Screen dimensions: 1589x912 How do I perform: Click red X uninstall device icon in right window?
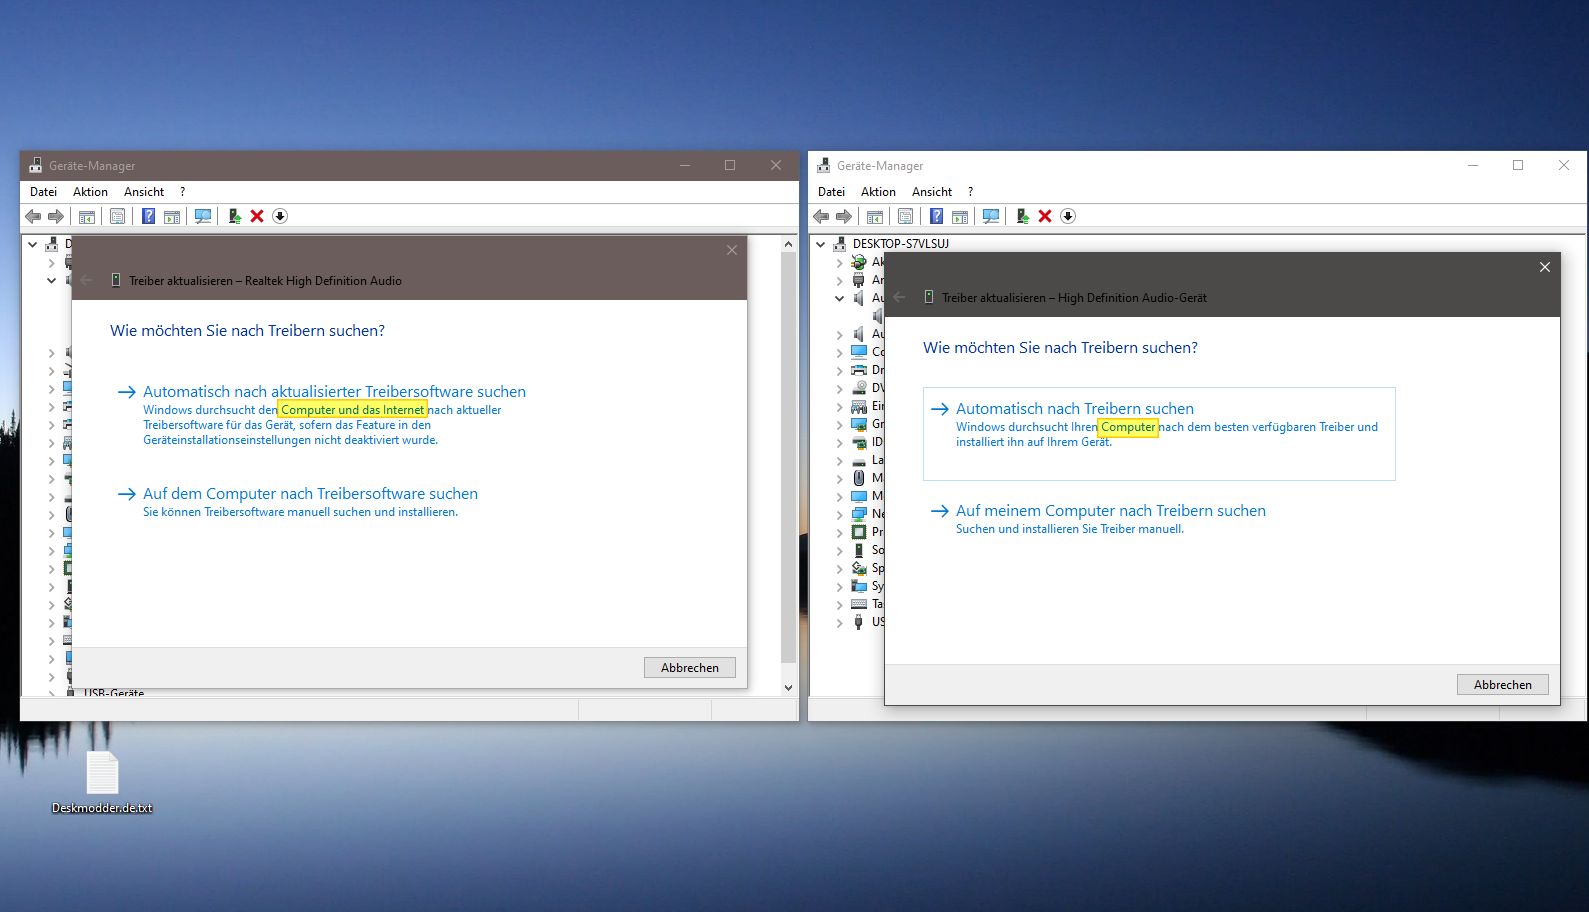click(1045, 216)
